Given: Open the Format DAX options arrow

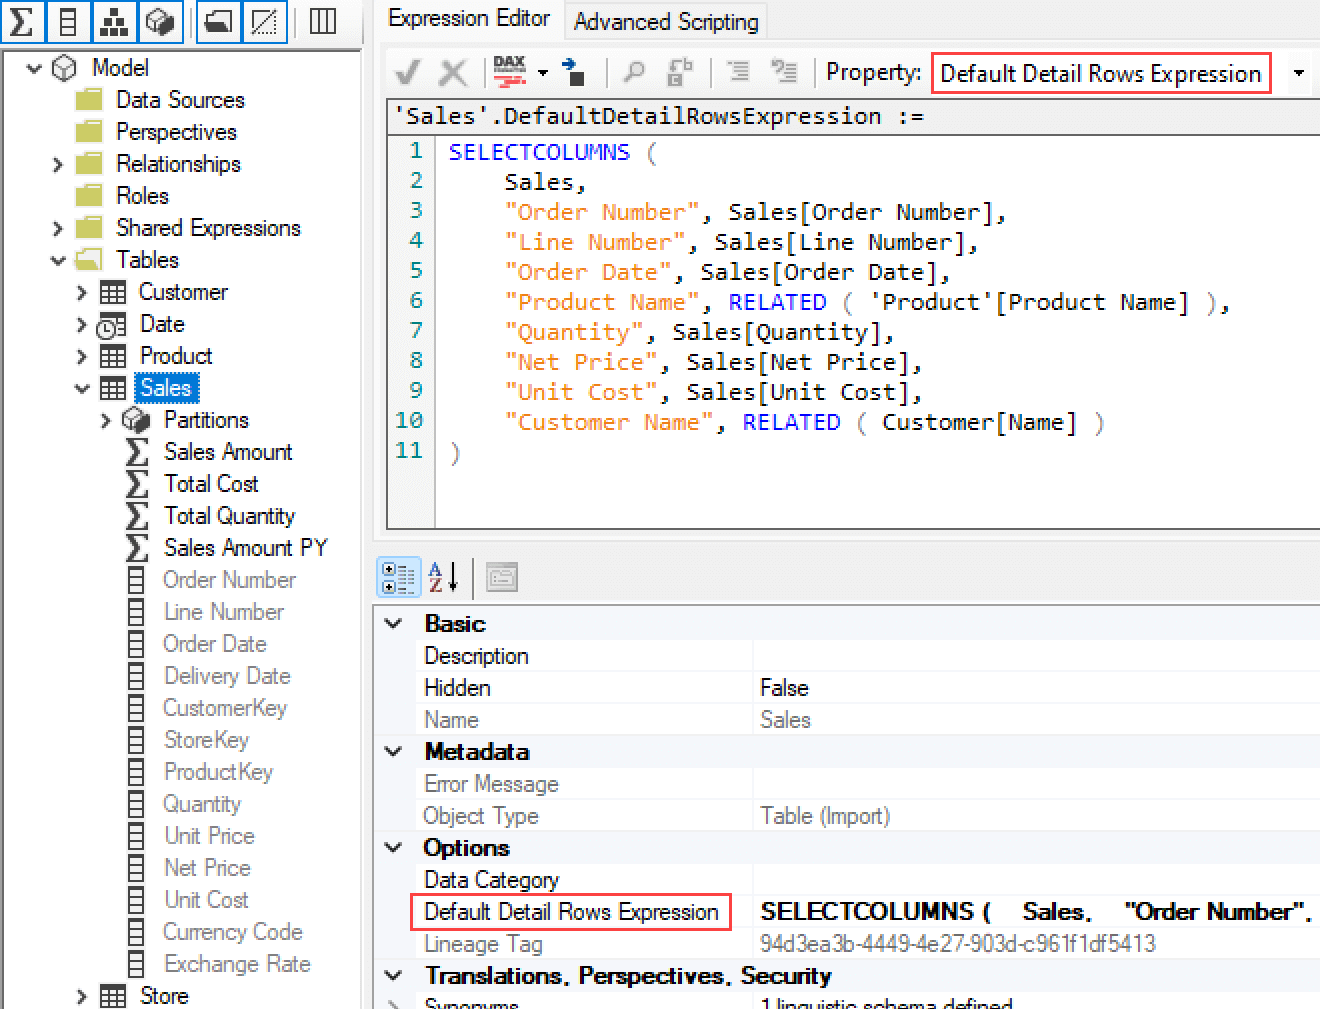Looking at the screenshot, I should (543, 72).
